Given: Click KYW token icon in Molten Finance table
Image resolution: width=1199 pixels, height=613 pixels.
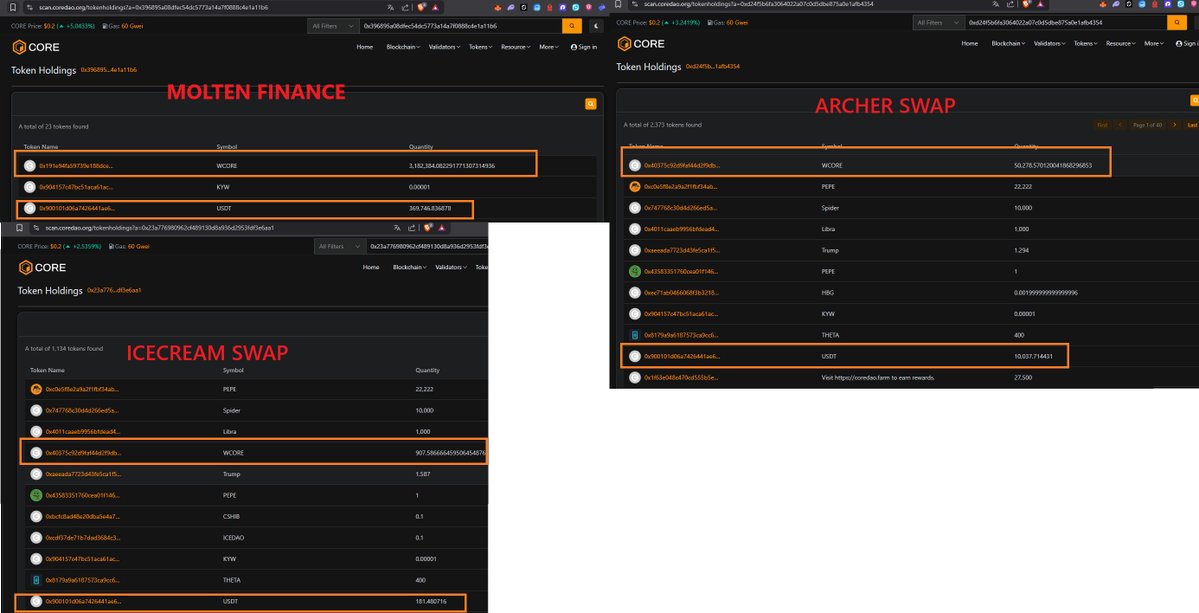Looking at the screenshot, I should coord(30,186).
